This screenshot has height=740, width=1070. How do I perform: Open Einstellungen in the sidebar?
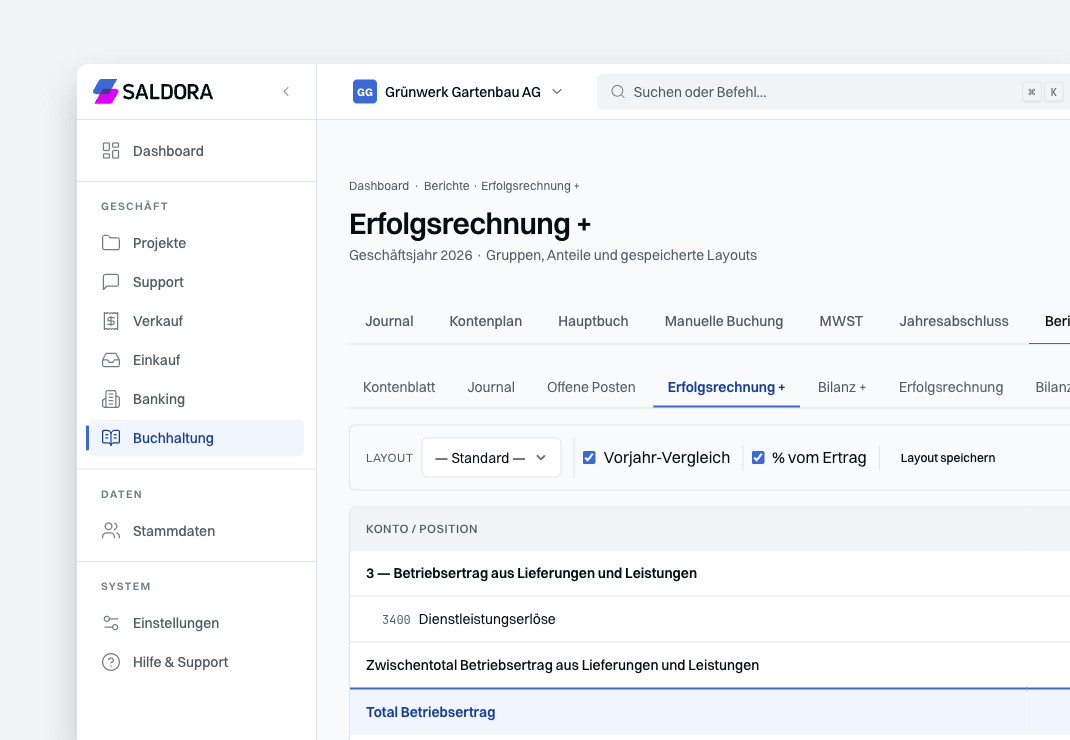pos(197,623)
